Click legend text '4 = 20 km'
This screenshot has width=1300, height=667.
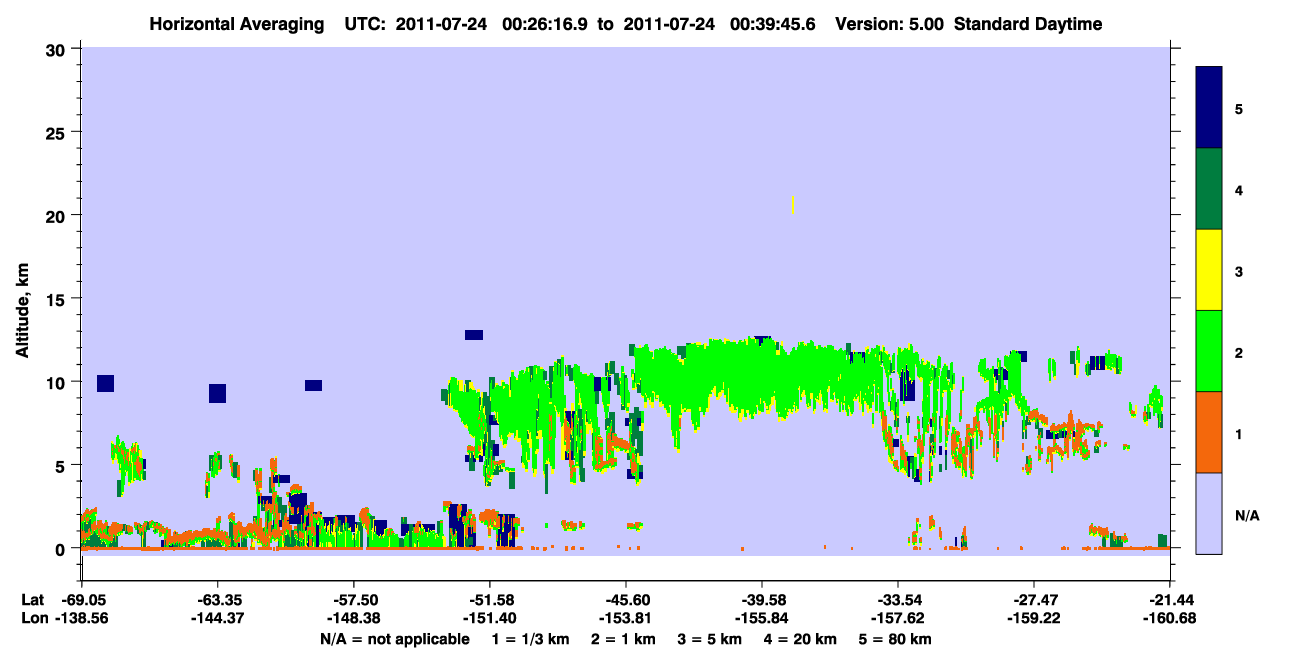pos(801,639)
